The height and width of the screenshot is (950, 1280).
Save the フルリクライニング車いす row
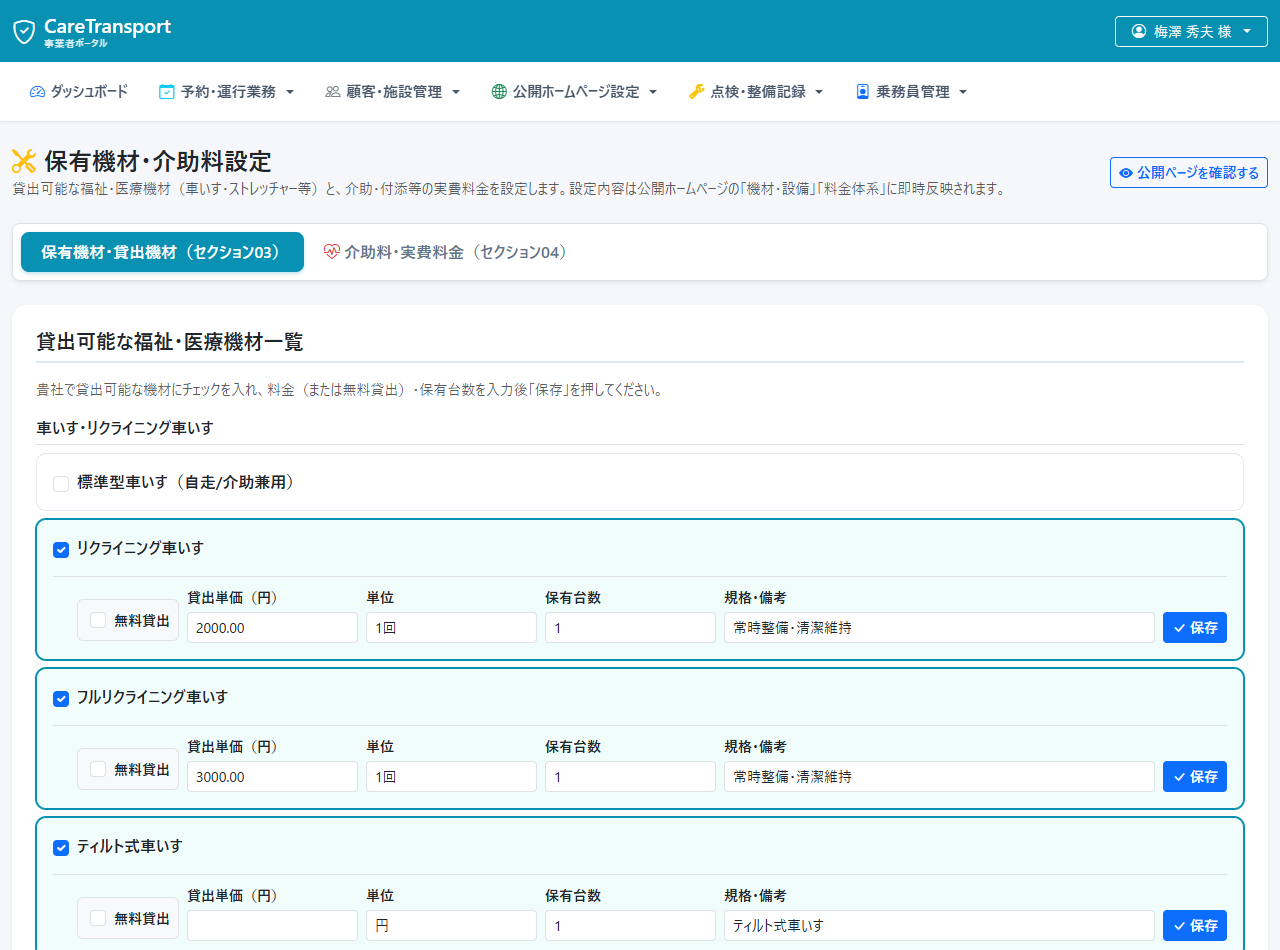pos(1195,777)
